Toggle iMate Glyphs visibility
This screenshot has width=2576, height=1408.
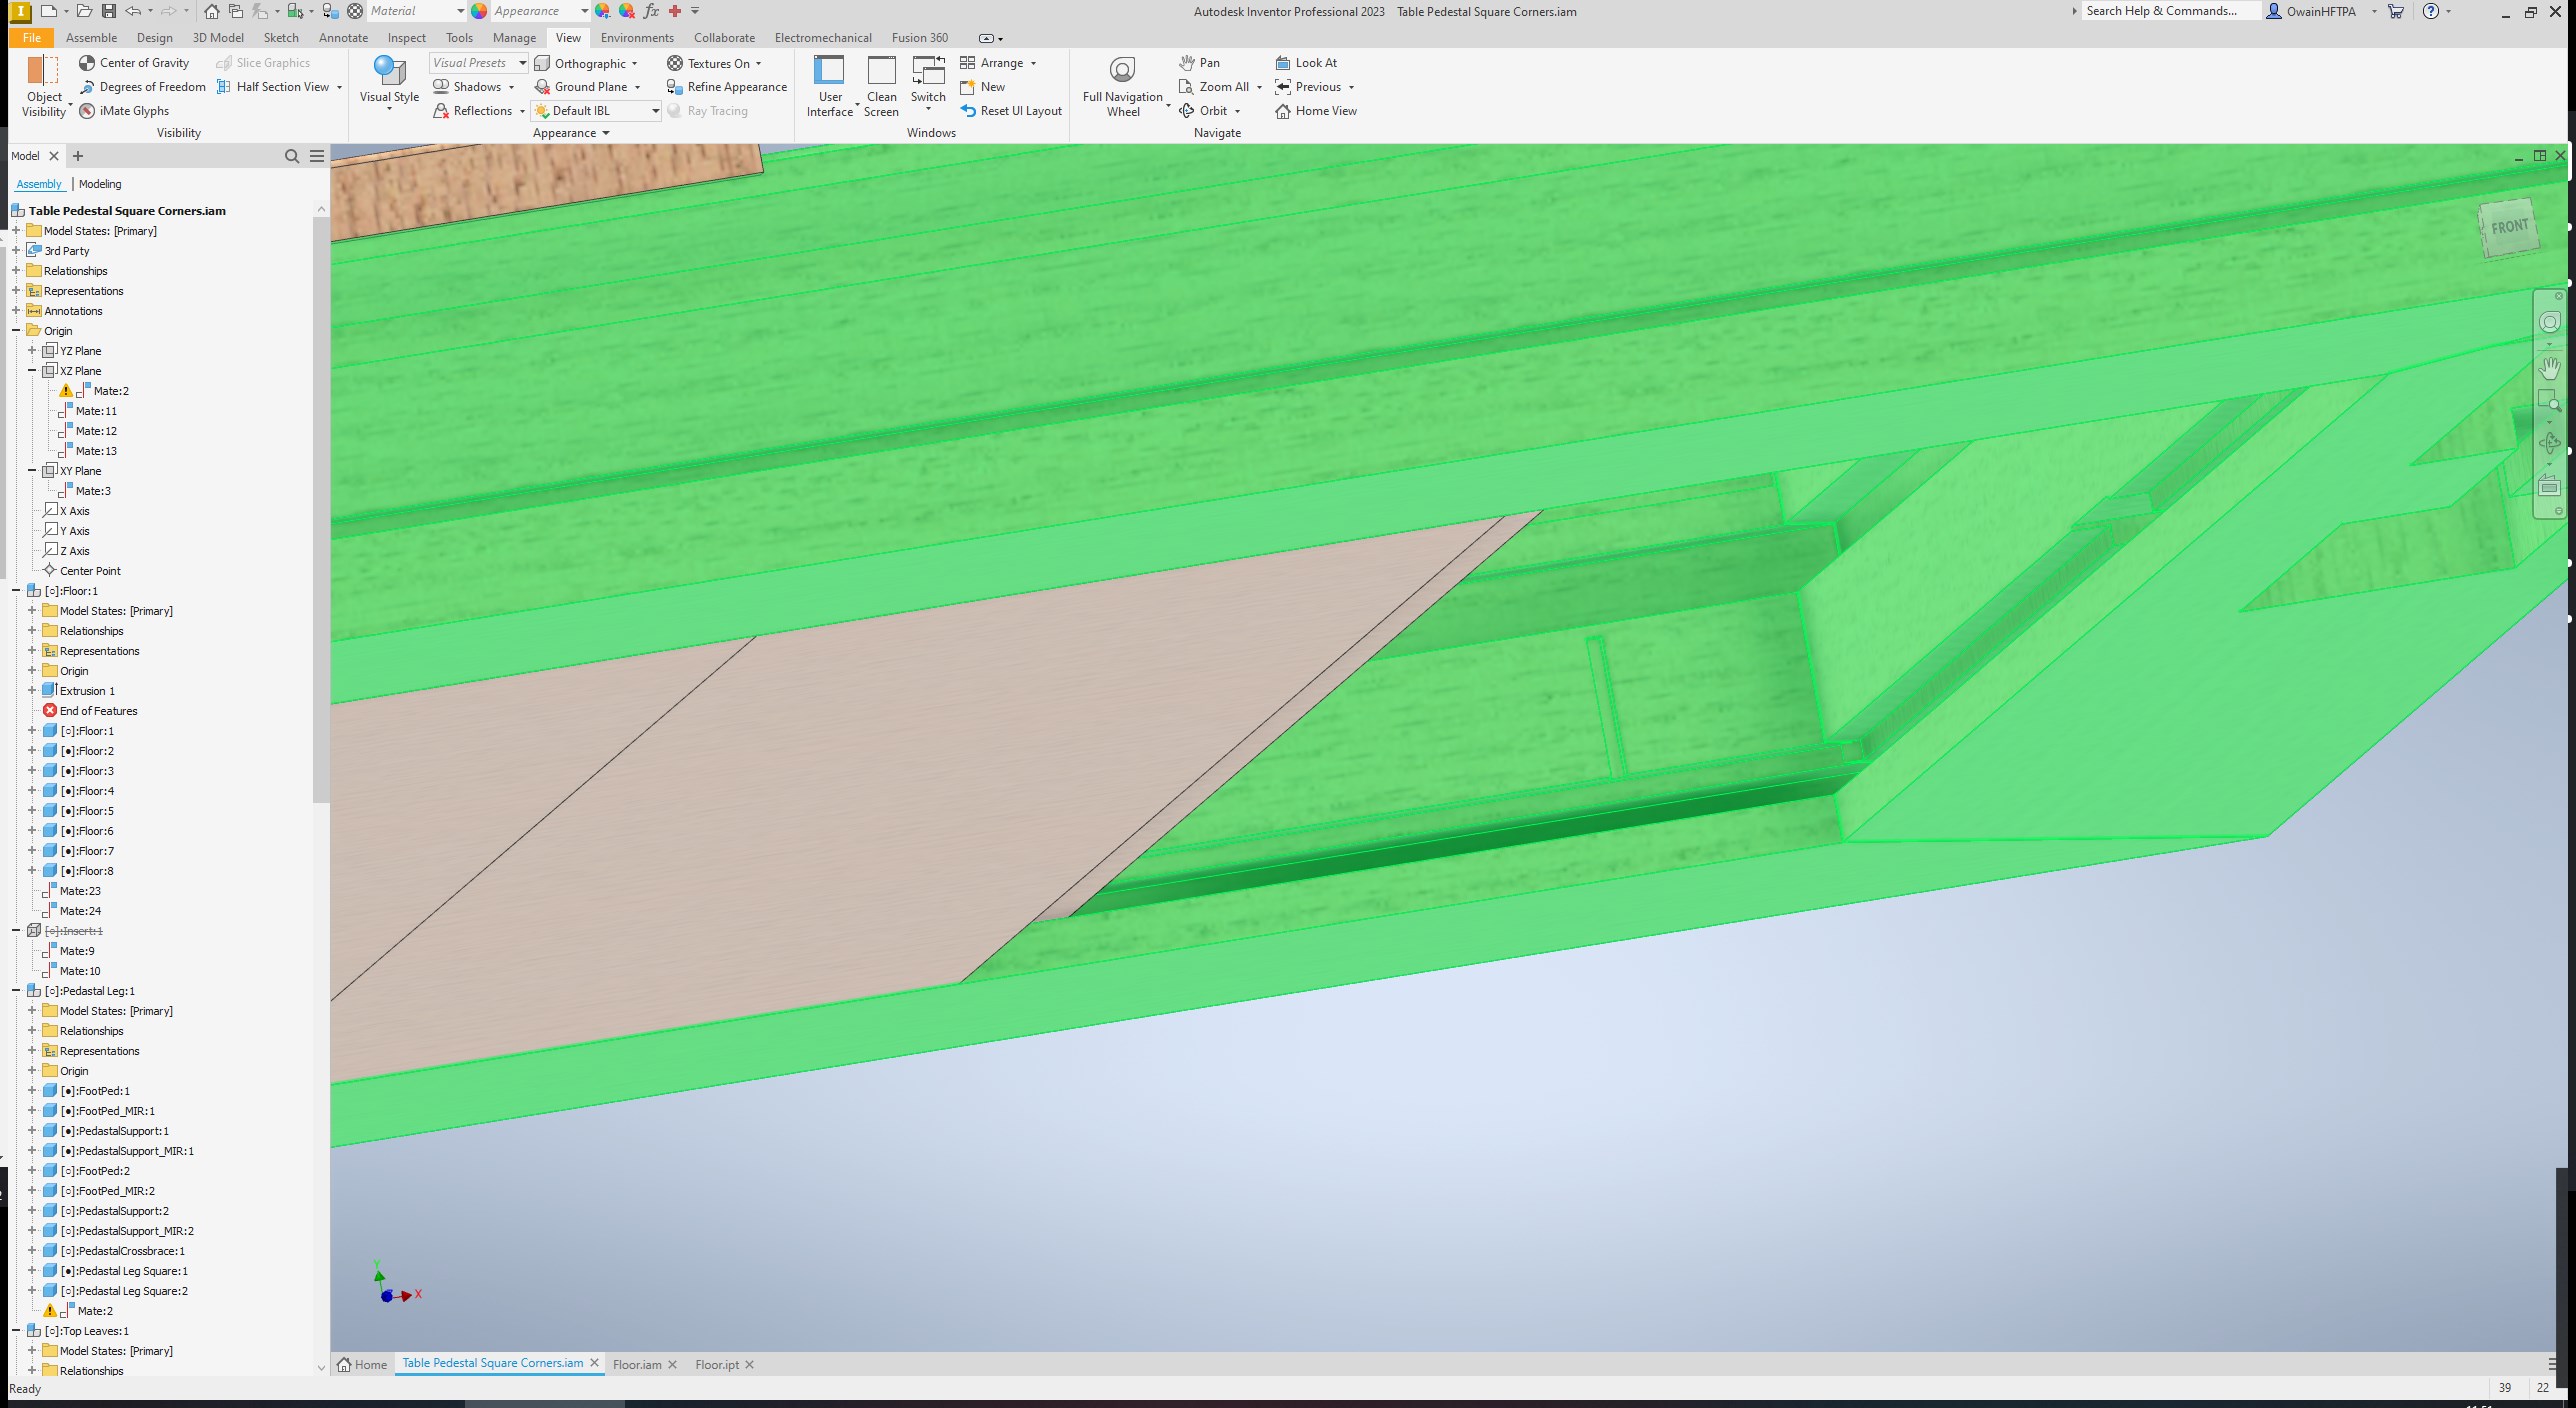click(x=124, y=111)
